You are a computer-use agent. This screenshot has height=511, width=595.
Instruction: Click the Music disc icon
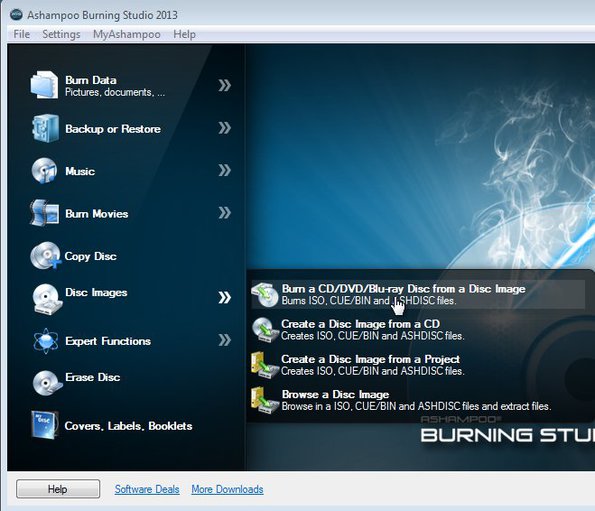[44, 171]
